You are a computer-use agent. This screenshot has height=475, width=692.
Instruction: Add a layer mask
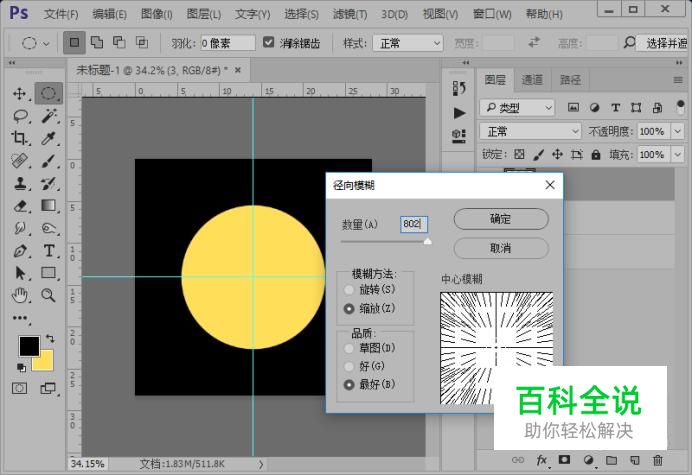click(564, 460)
